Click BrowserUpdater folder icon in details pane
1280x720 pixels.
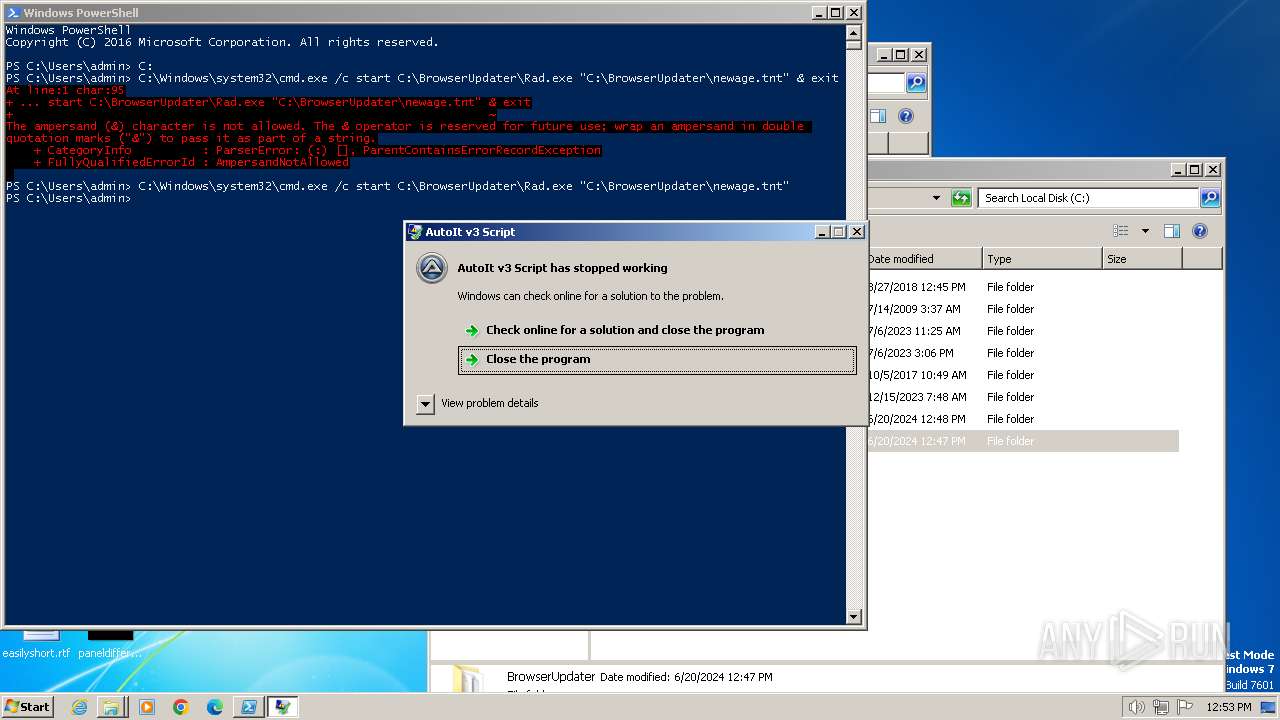[x=468, y=680]
